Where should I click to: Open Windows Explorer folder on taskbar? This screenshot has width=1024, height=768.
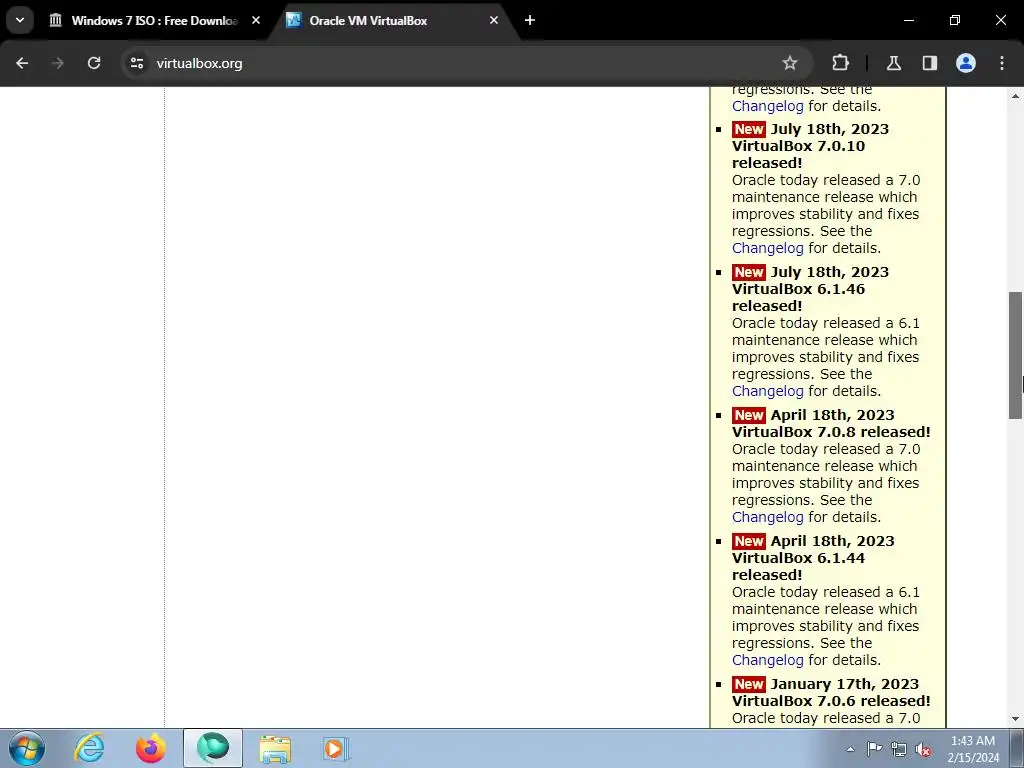tap(275, 748)
